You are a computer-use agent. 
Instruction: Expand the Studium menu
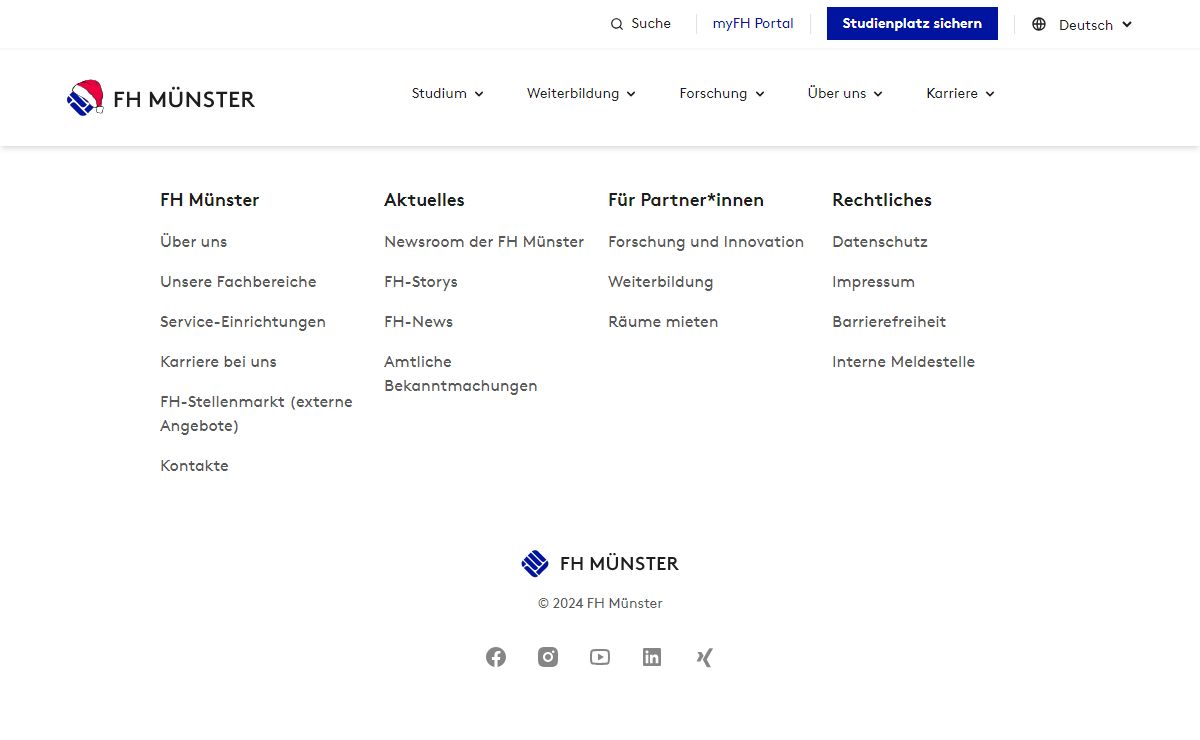[x=447, y=94]
